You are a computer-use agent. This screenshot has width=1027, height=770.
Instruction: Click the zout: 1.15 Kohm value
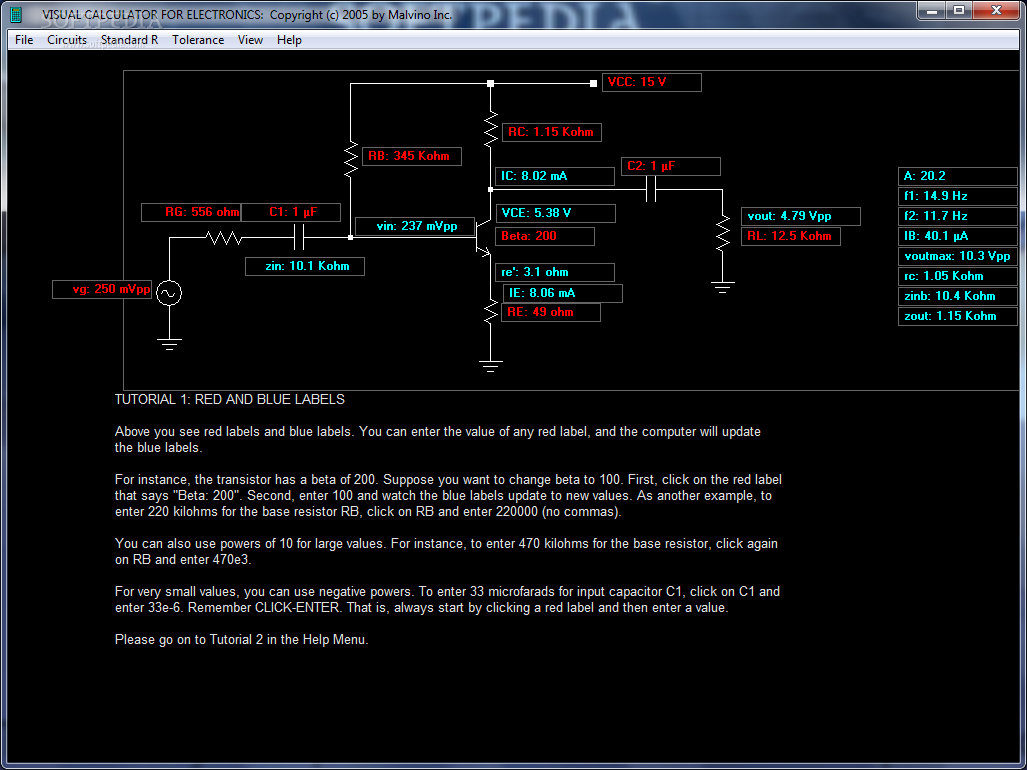pos(958,316)
